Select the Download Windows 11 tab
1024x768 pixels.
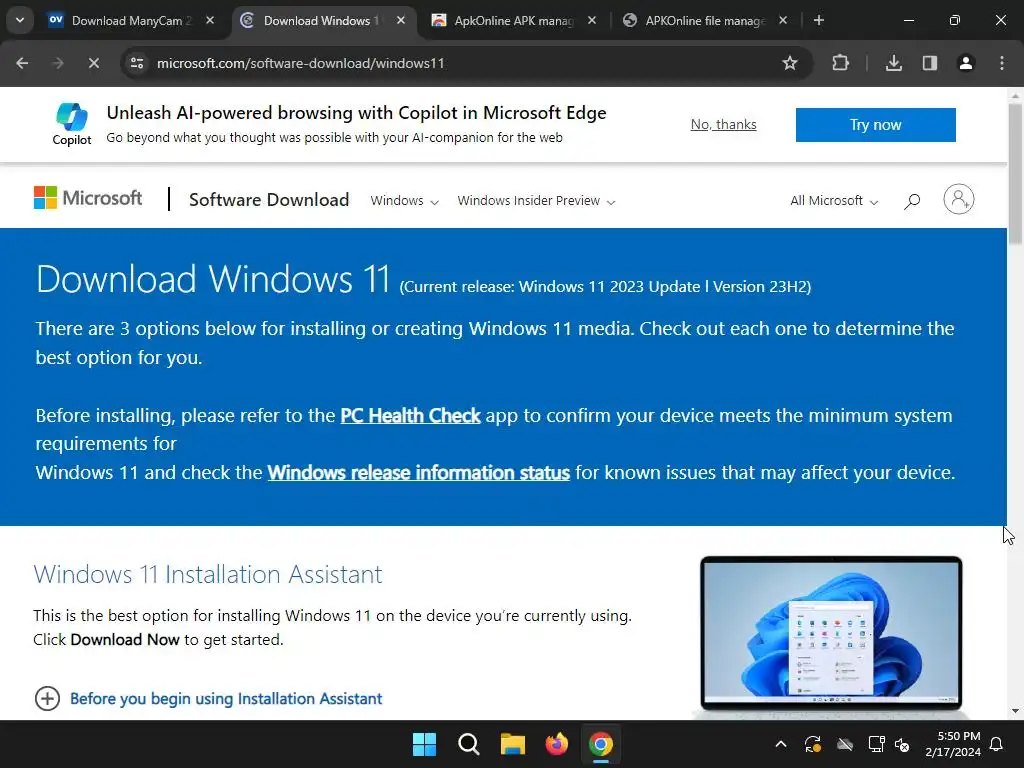(323, 21)
